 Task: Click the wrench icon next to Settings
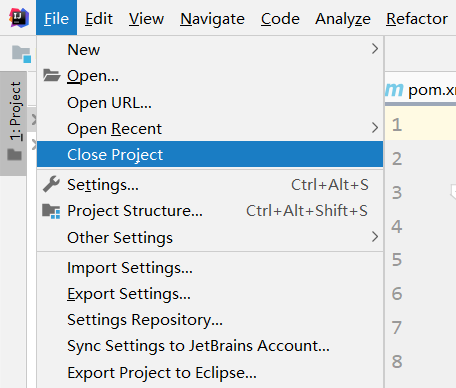(51, 184)
